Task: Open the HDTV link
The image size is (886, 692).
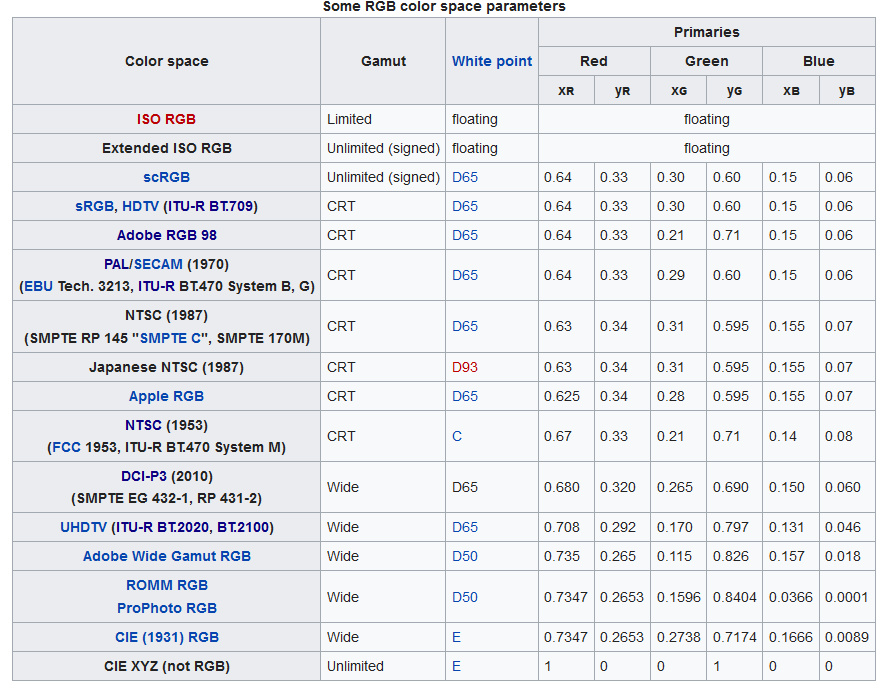Action: click(x=141, y=206)
